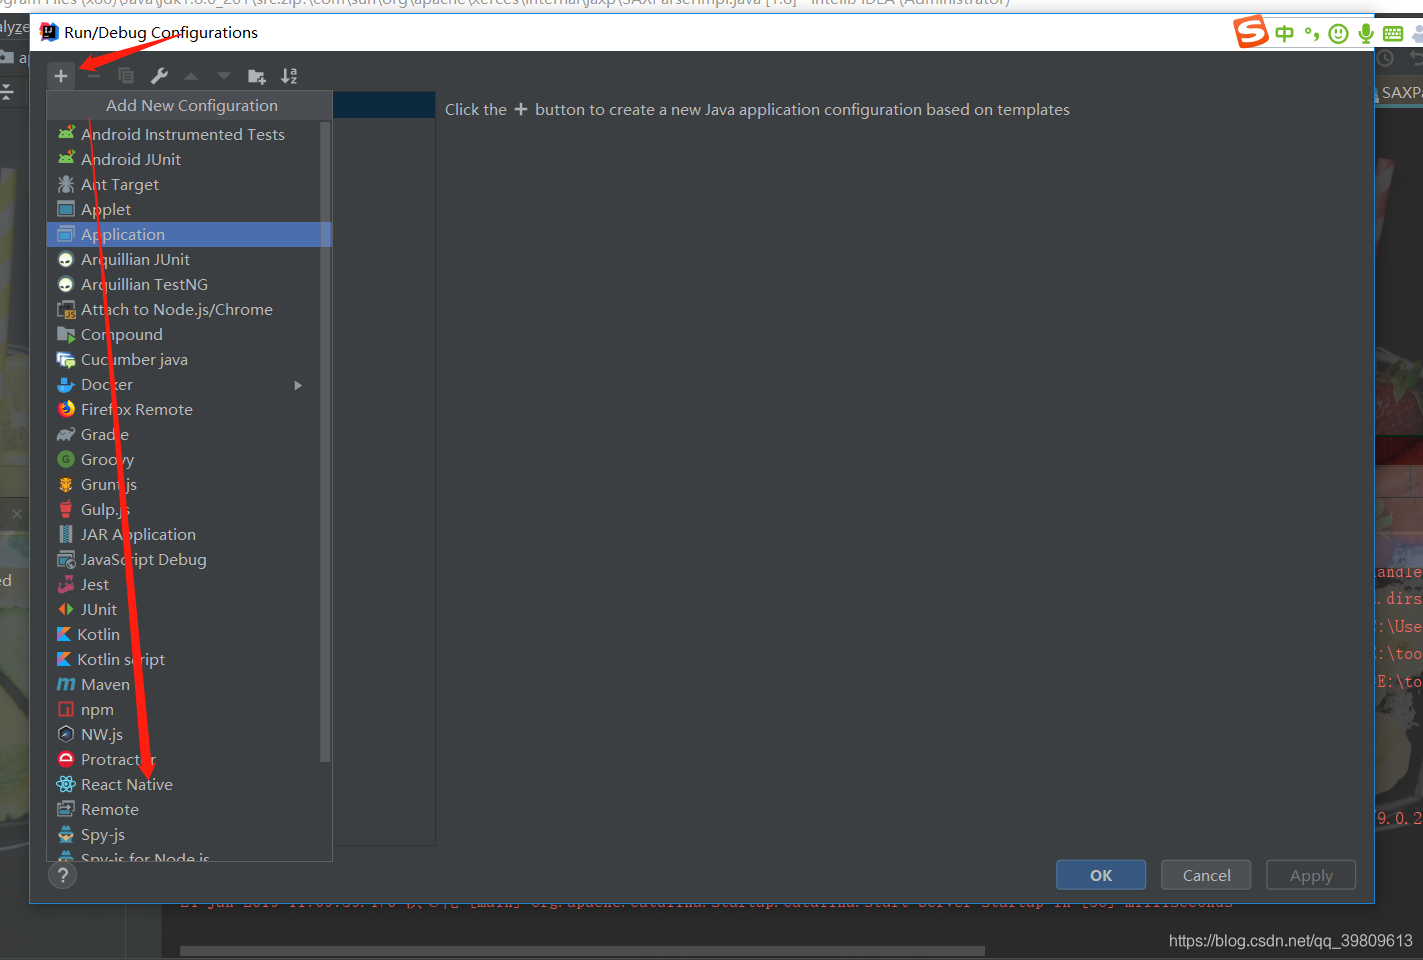Click the Cancel button
This screenshot has height=960, width=1423.
click(x=1206, y=875)
